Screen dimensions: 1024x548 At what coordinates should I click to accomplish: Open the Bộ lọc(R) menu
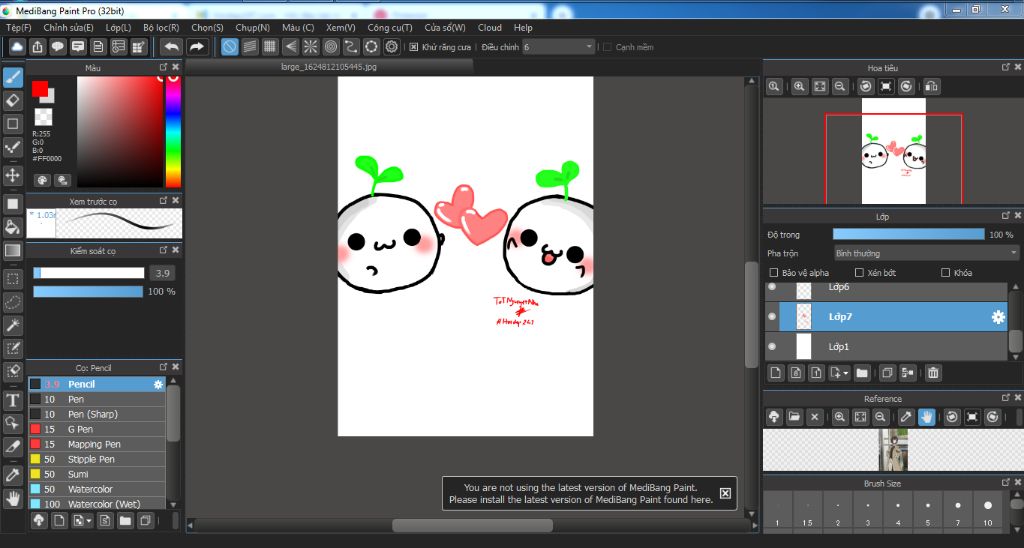pyautogui.click(x=161, y=27)
